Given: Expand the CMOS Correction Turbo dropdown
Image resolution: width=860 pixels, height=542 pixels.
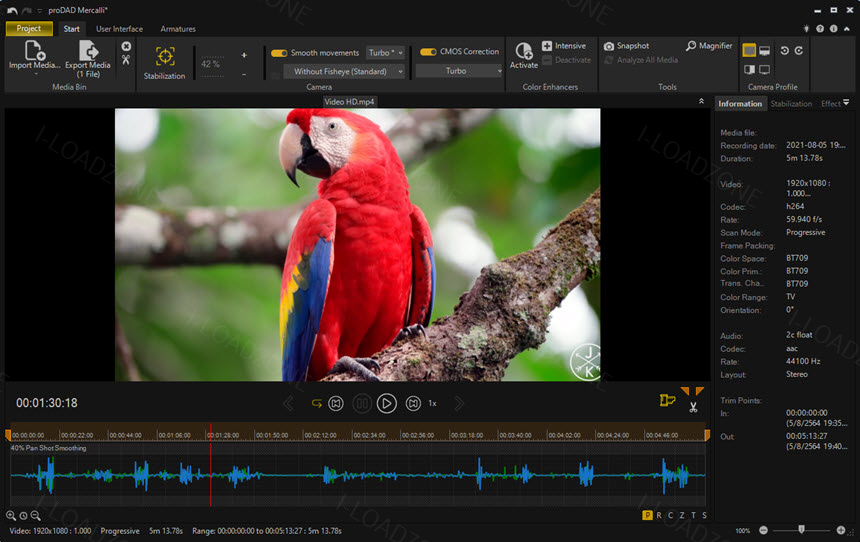Looking at the screenshot, I should pos(459,71).
